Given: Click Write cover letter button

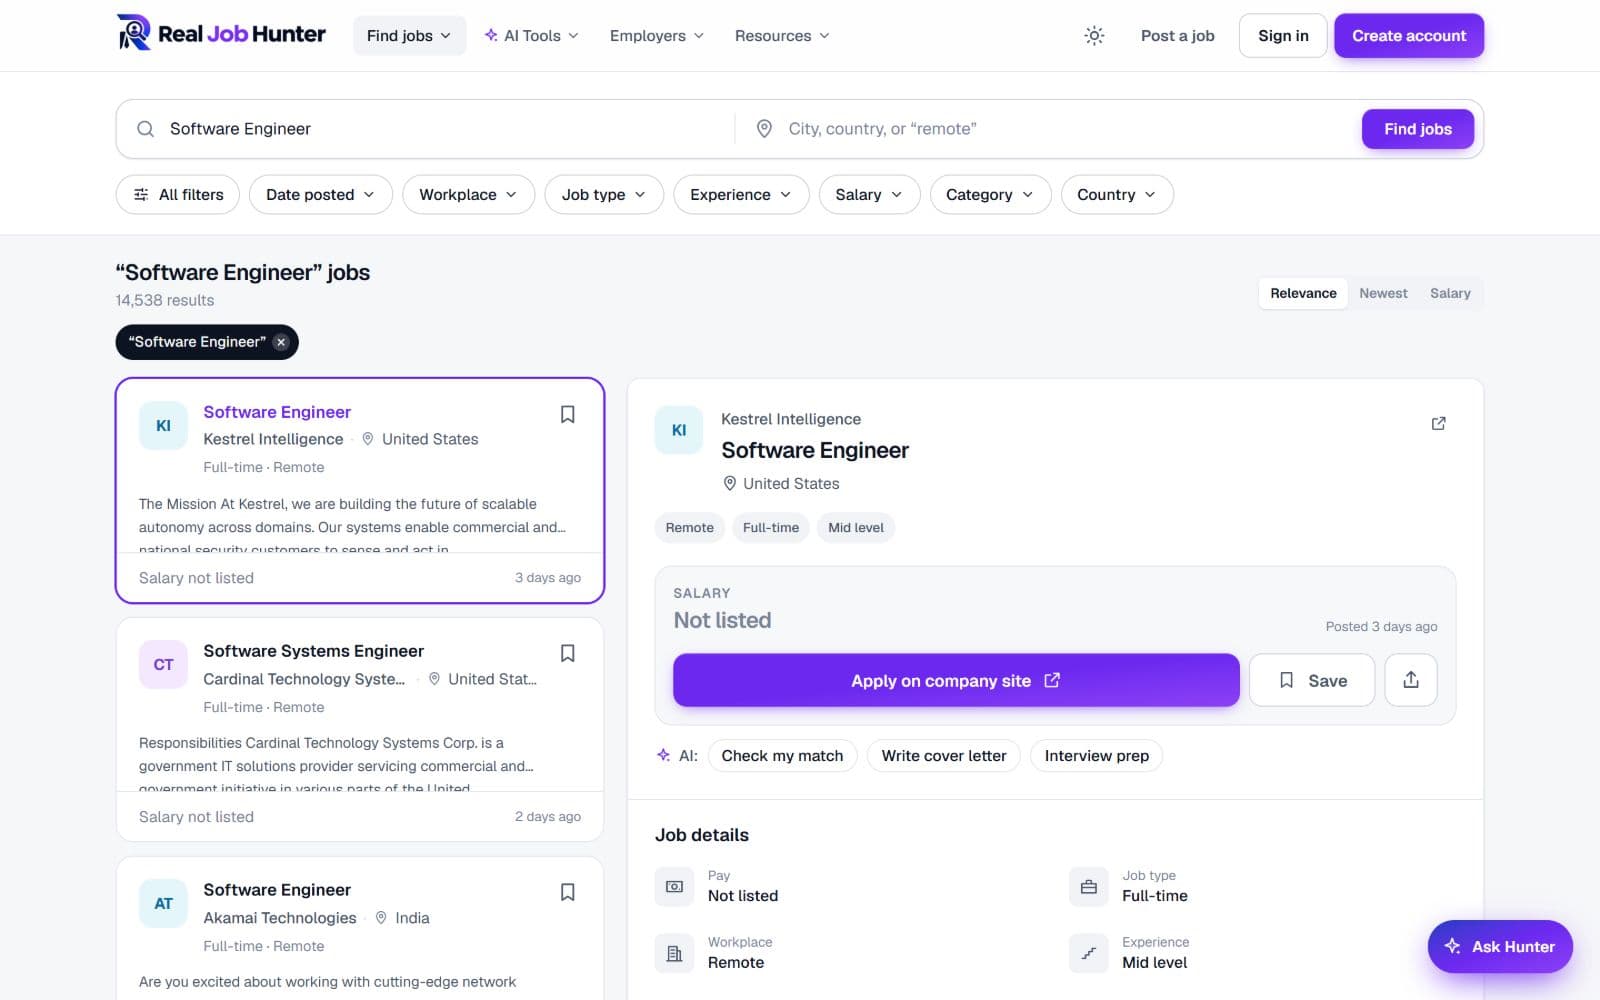Looking at the screenshot, I should (x=944, y=756).
